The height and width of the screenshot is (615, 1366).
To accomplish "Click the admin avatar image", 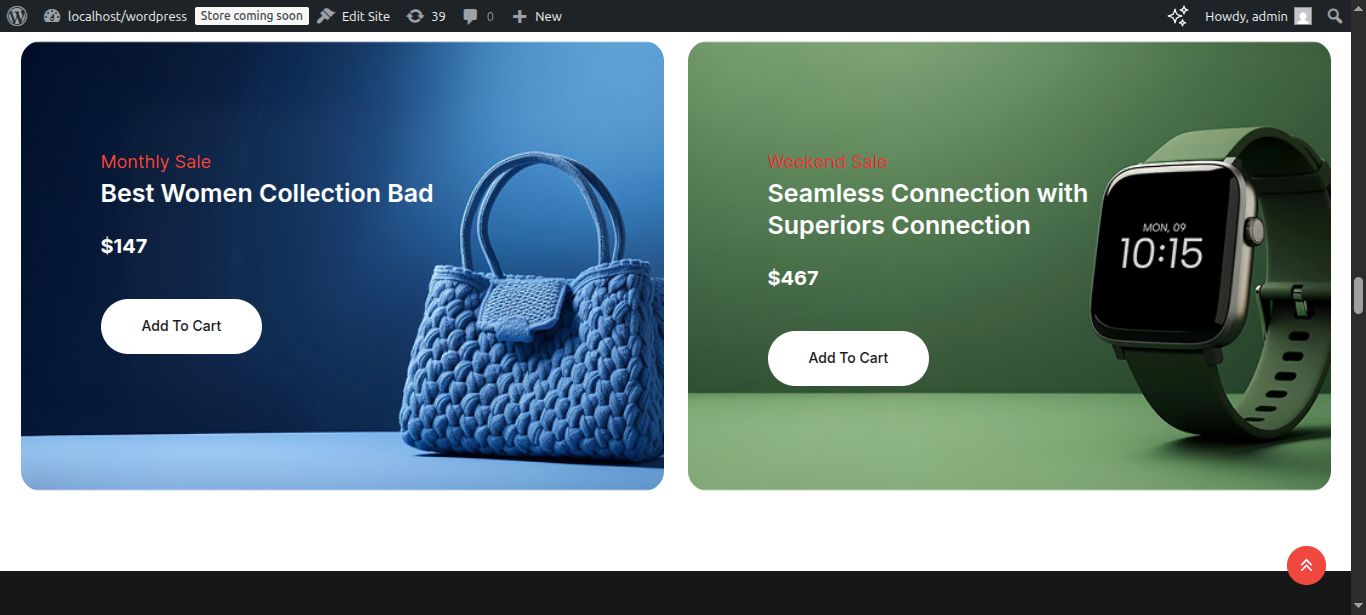I will click(x=1302, y=16).
